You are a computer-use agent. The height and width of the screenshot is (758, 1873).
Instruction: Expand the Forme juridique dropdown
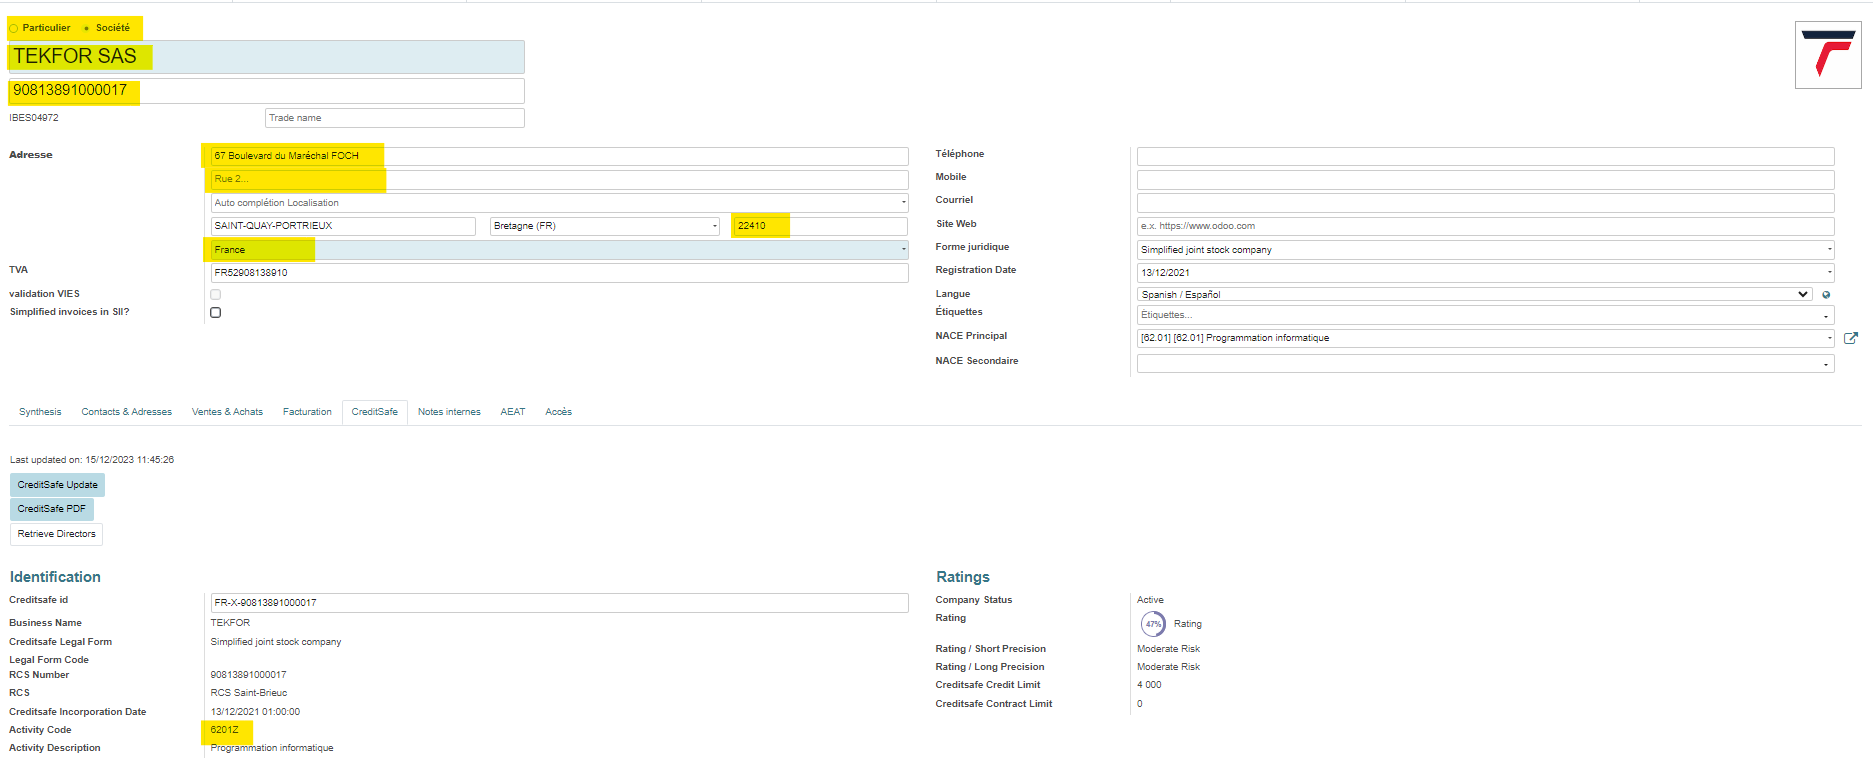click(x=1484, y=250)
